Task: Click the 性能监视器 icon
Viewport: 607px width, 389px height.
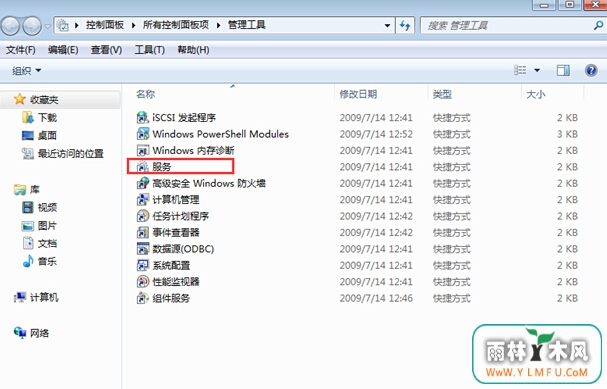Action: tap(143, 281)
